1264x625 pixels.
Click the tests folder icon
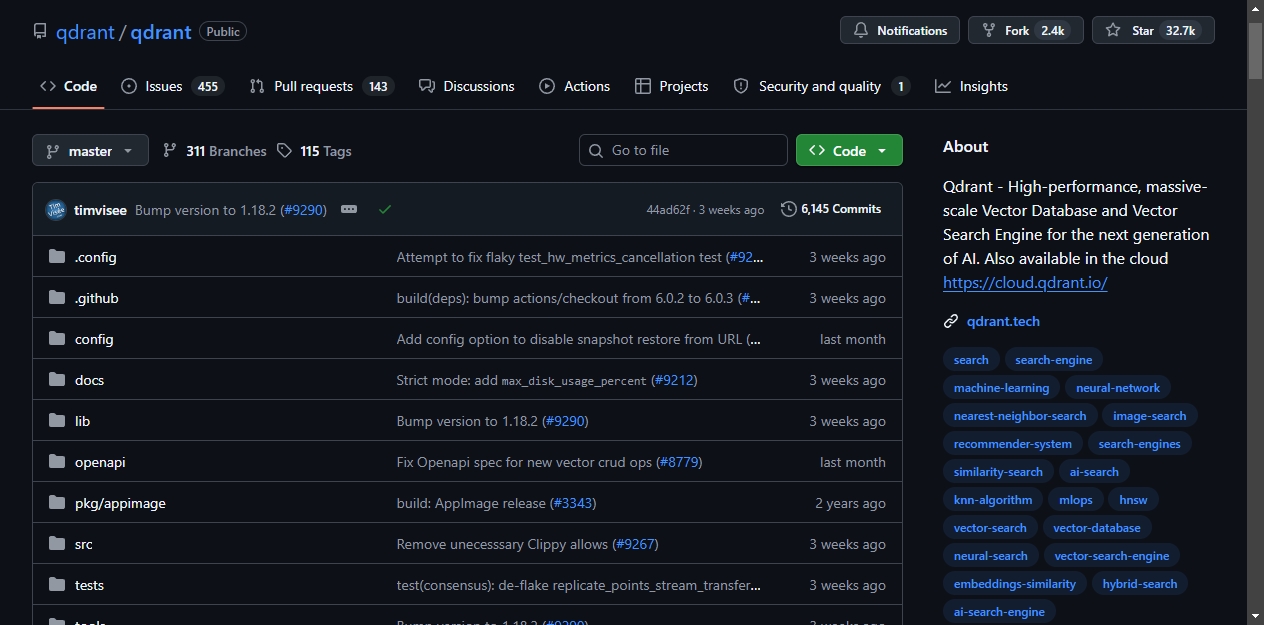[x=57, y=585]
